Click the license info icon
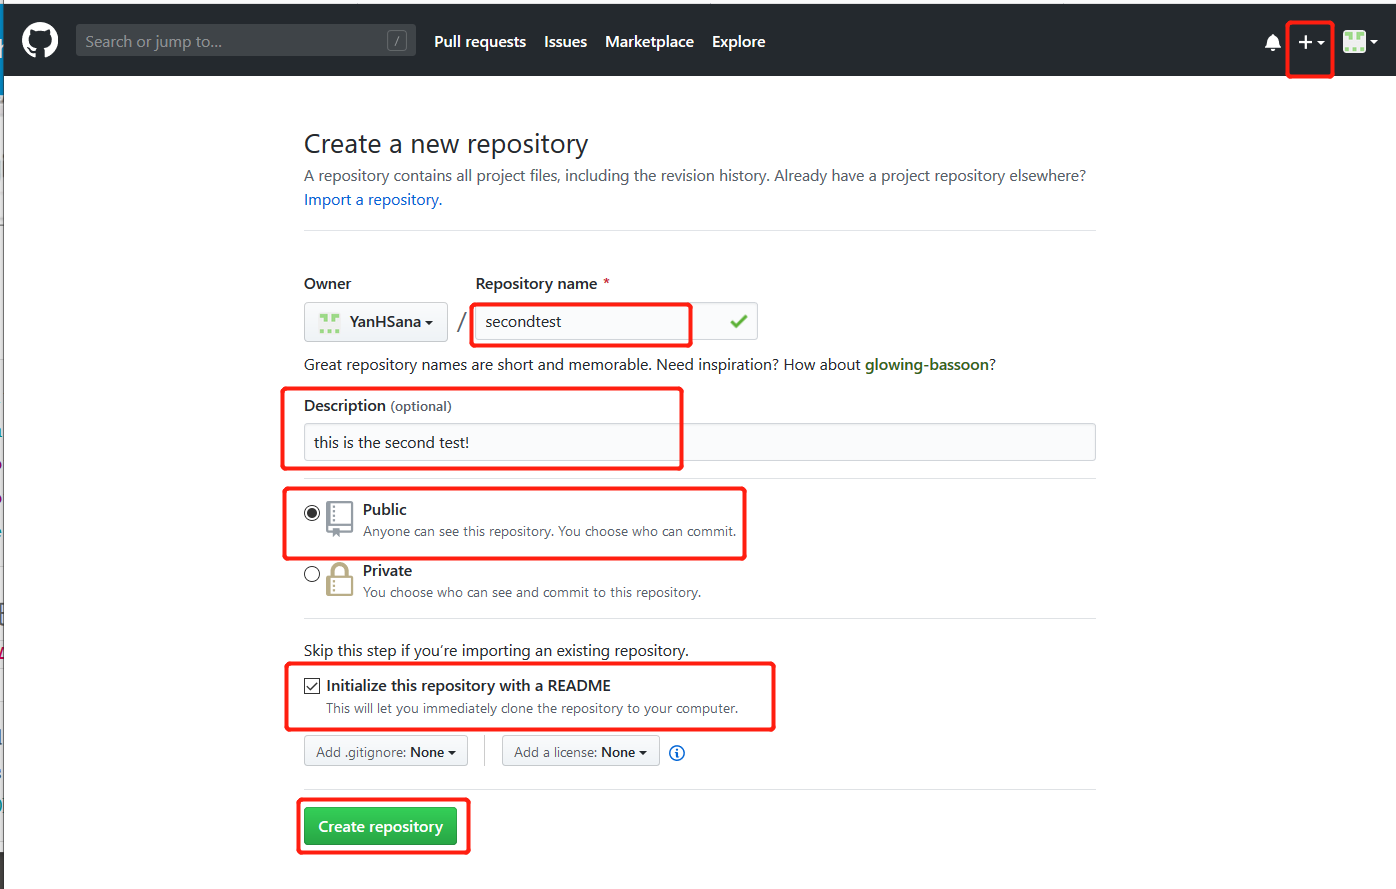The height and width of the screenshot is (889, 1396). (677, 753)
